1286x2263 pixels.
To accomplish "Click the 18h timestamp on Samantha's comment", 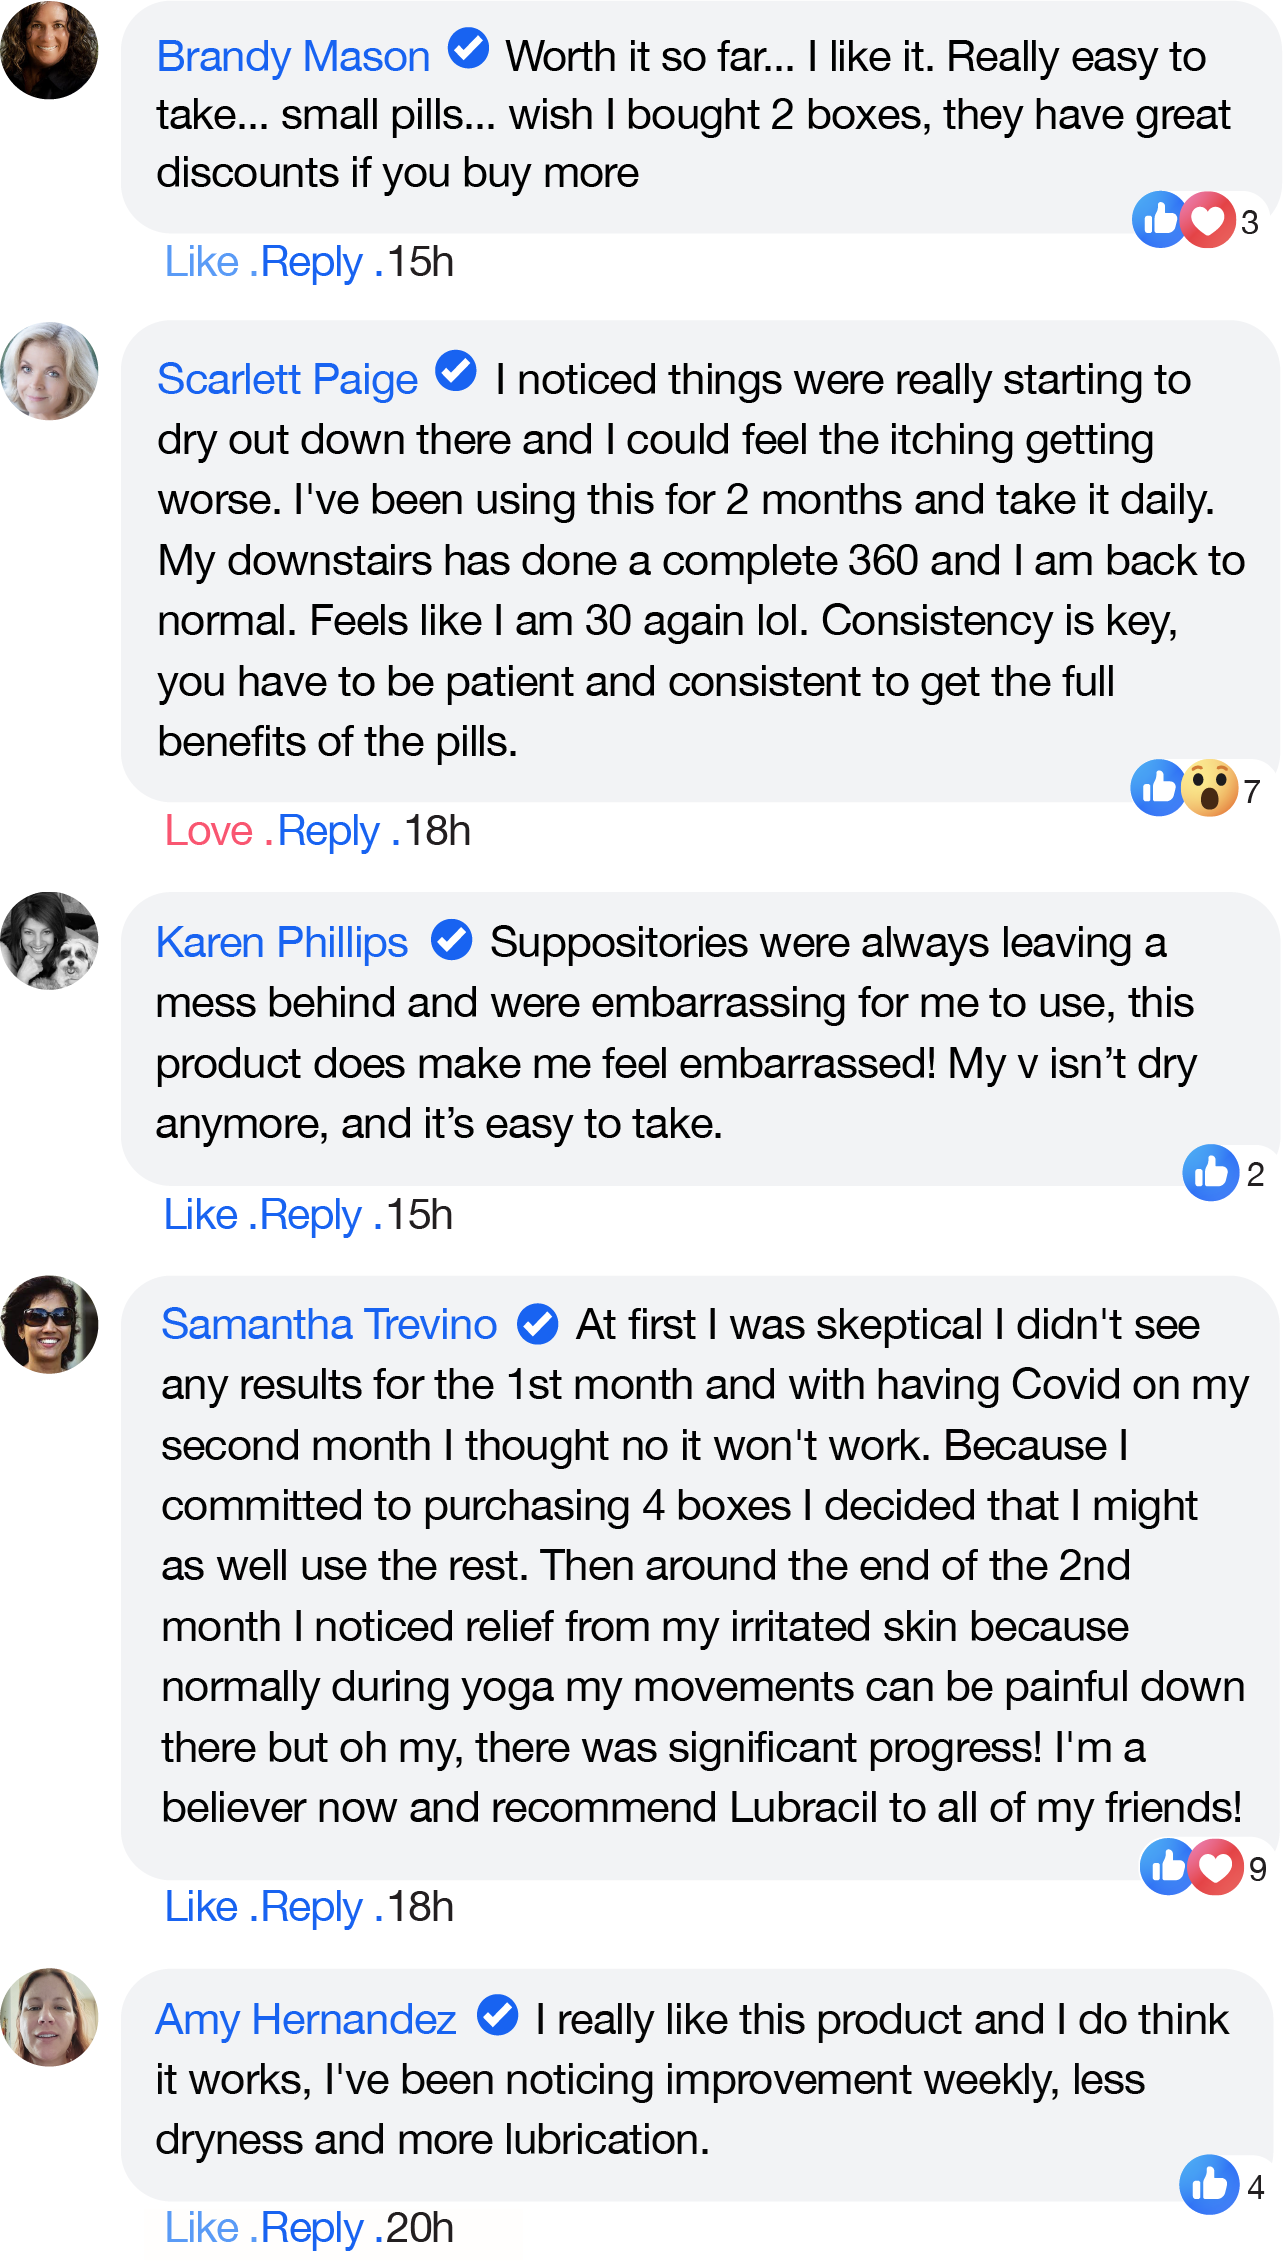I will tap(420, 1907).
